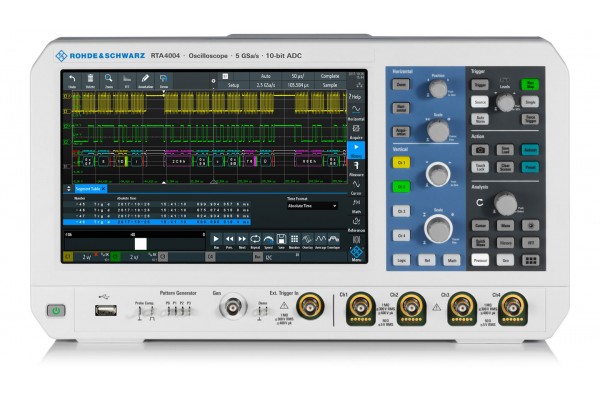The width and height of the screenshot is (600, 400).
Task: Open the R&S Menu diamond icon
Action: [x=356, y=254]
